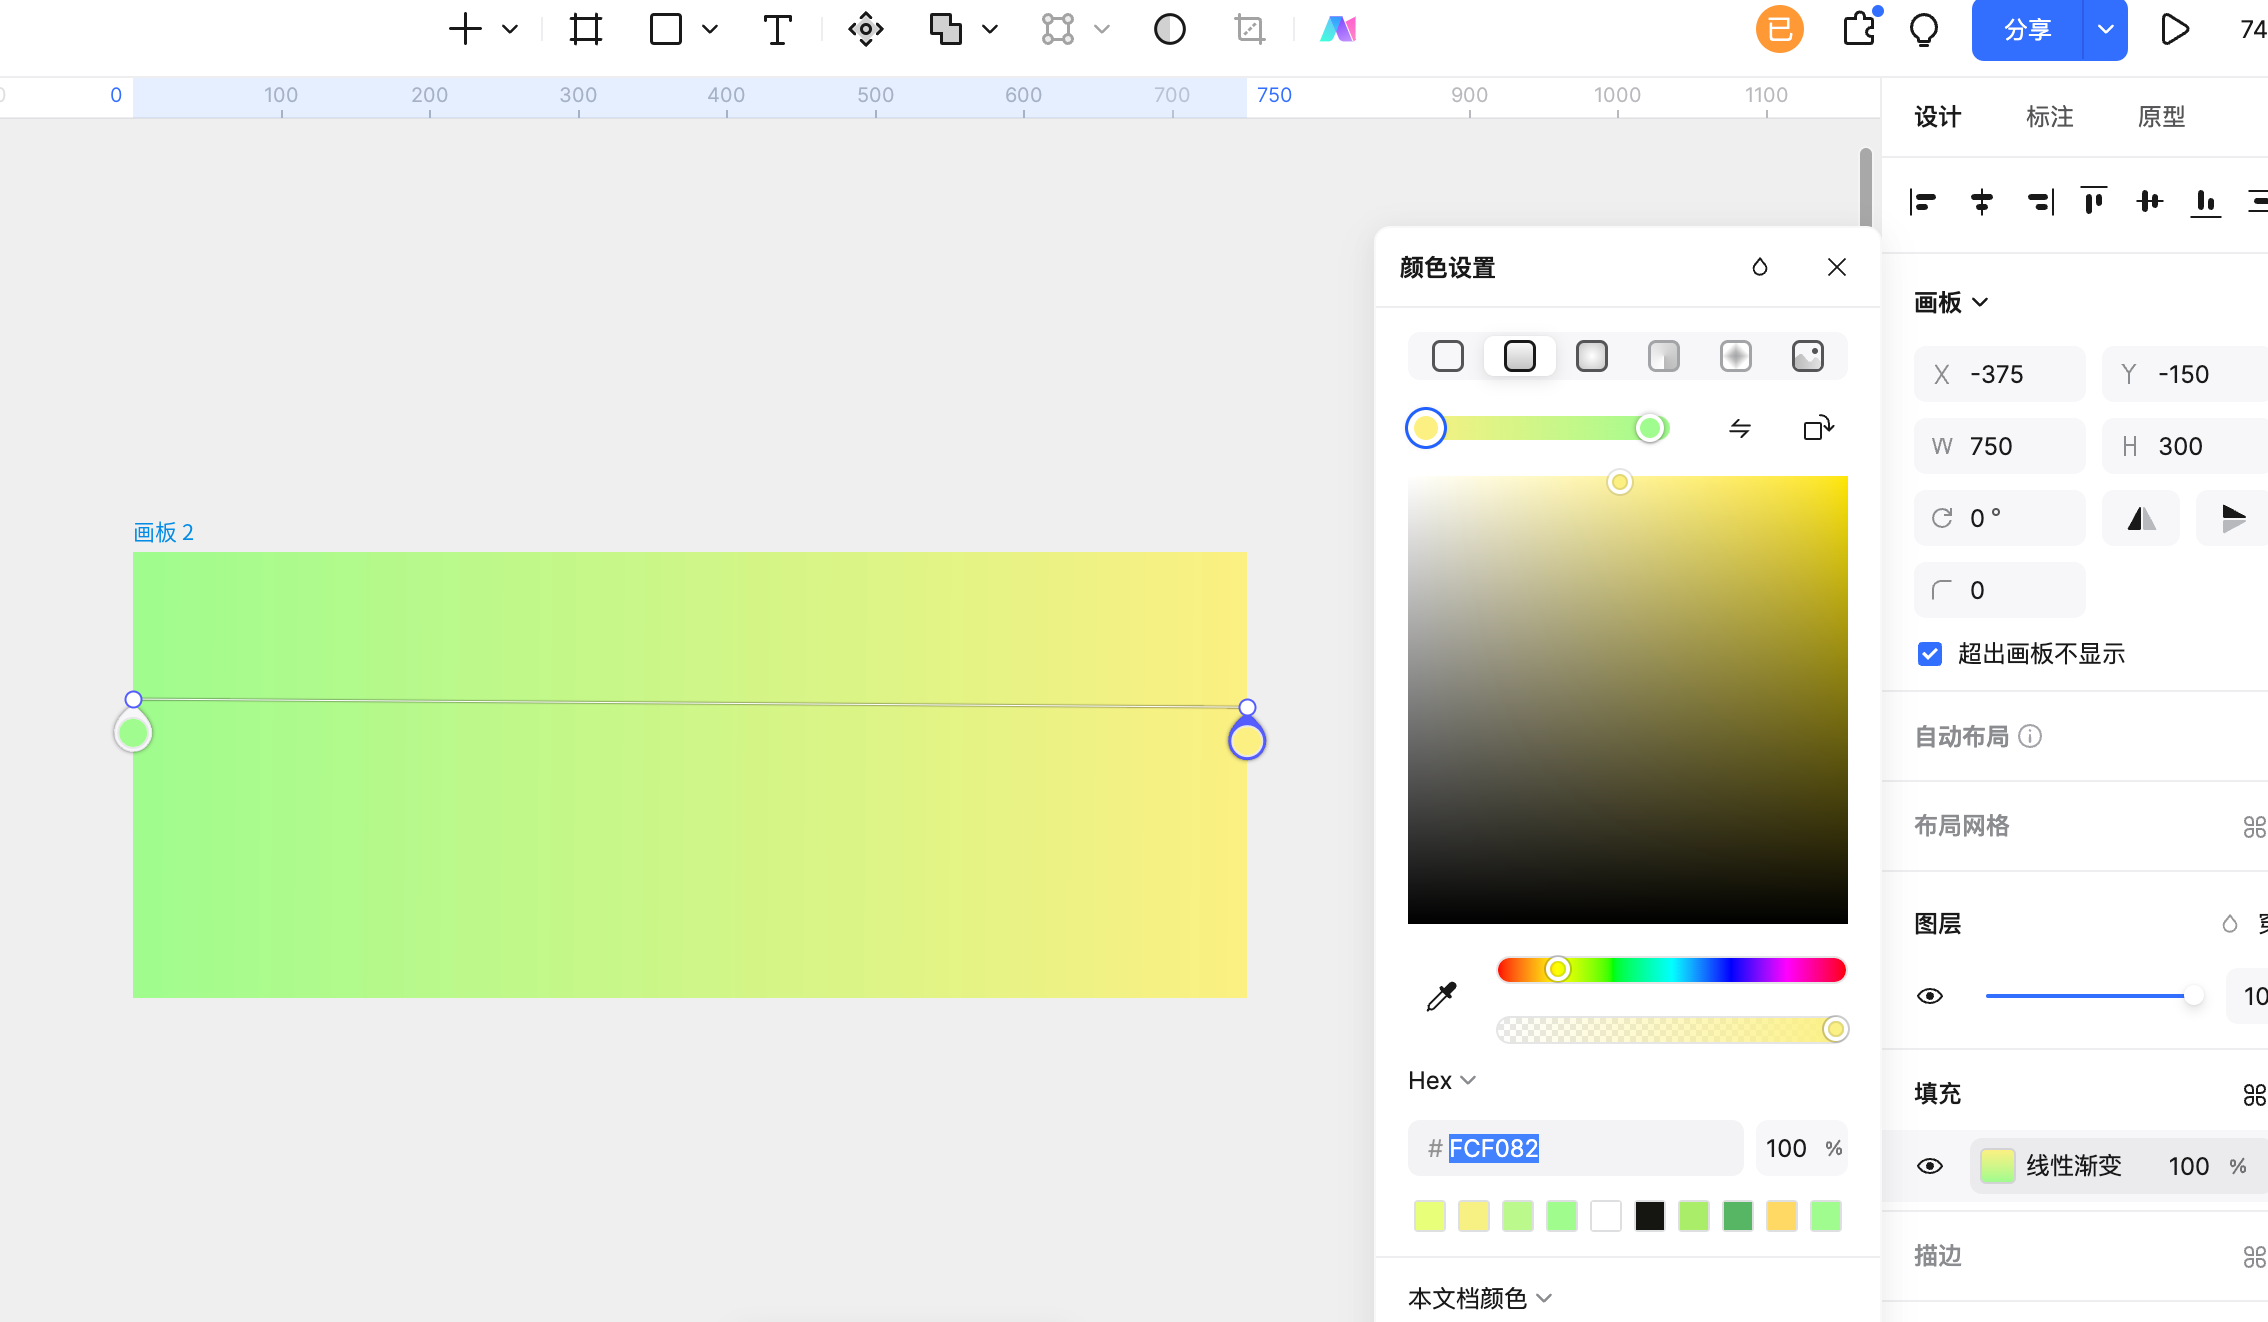Select the Text tool

(778, 29)
